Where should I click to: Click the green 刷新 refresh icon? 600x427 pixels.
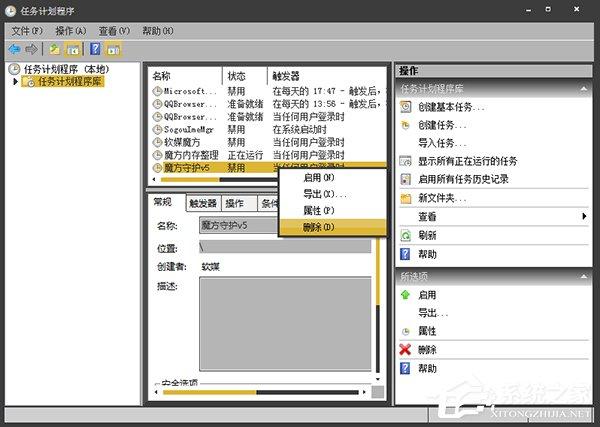(x=405, y=235)
